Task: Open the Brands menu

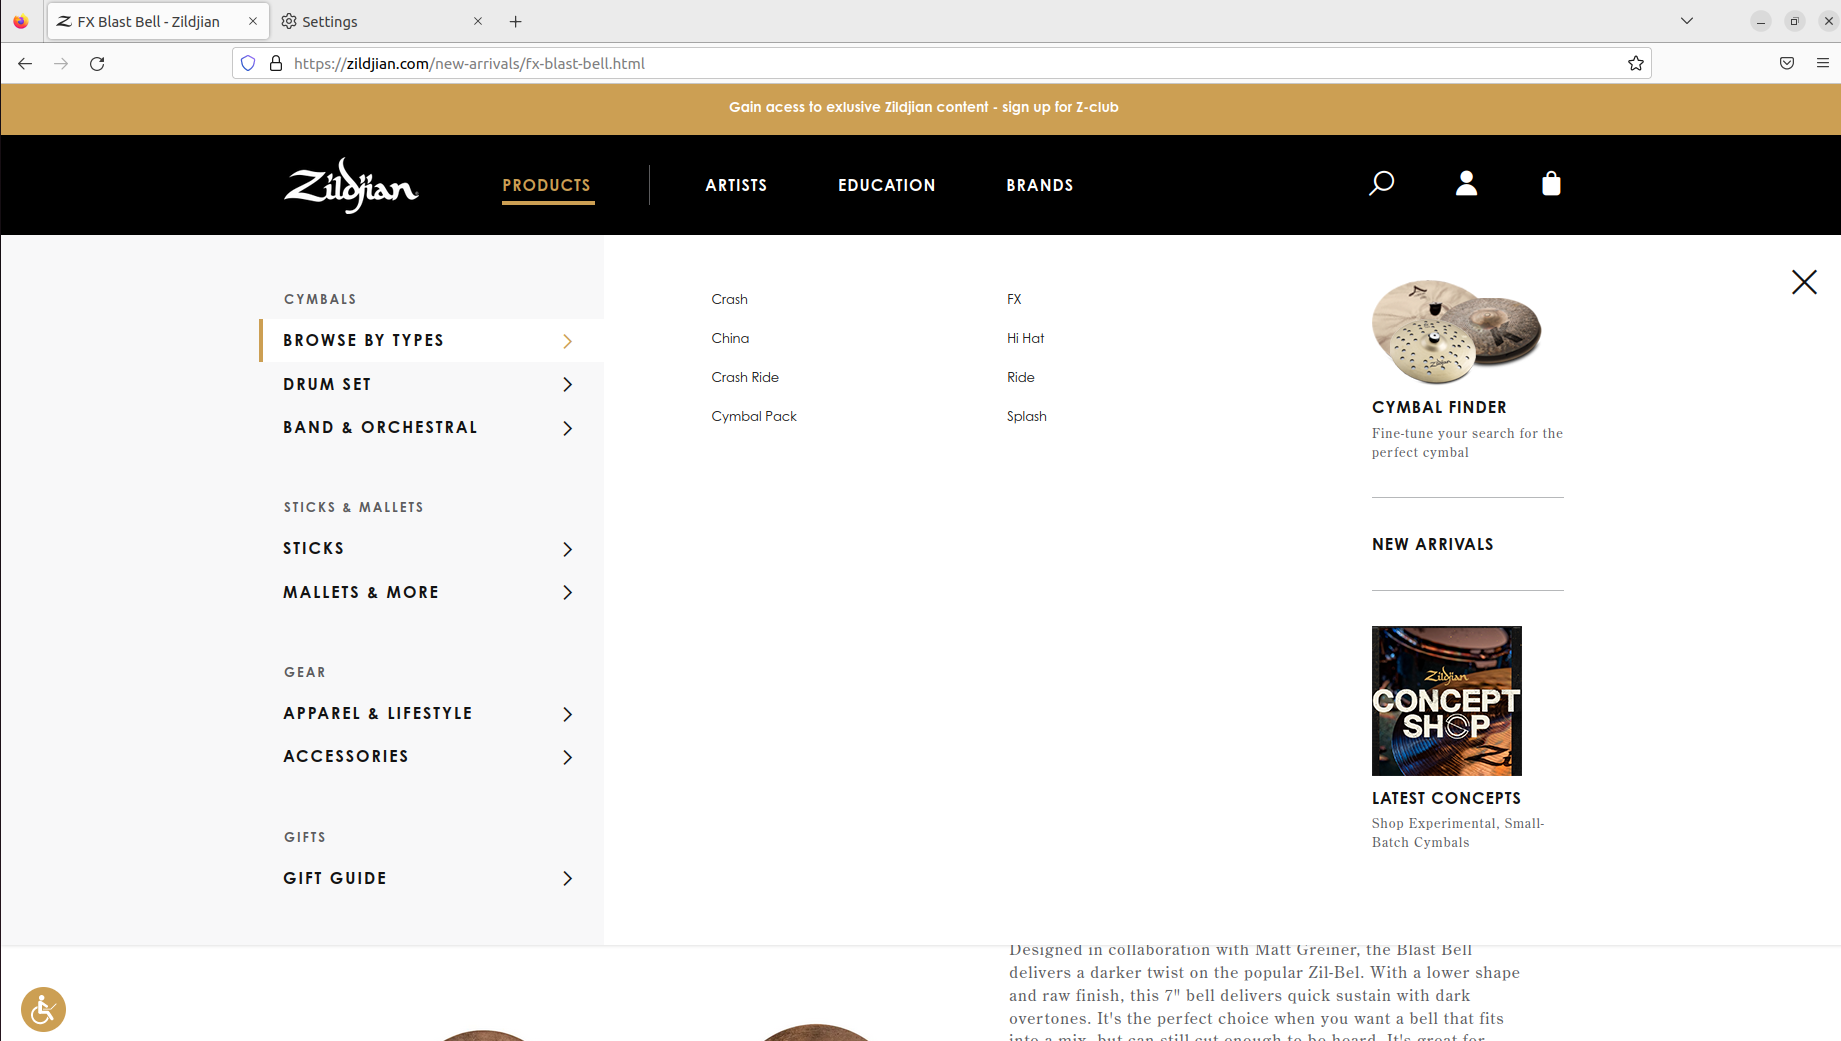Action: point(1039,185)
